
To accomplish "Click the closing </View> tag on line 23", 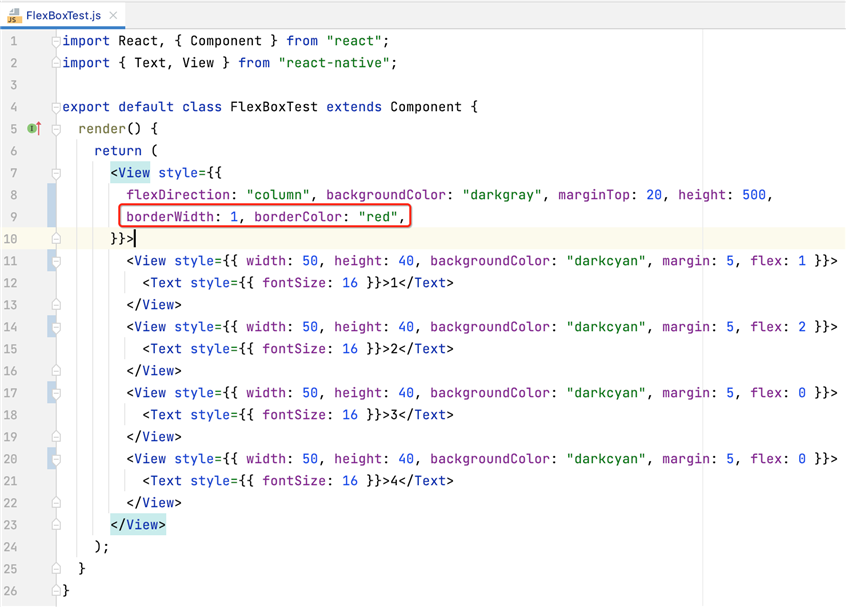I will tap(138, 525).
